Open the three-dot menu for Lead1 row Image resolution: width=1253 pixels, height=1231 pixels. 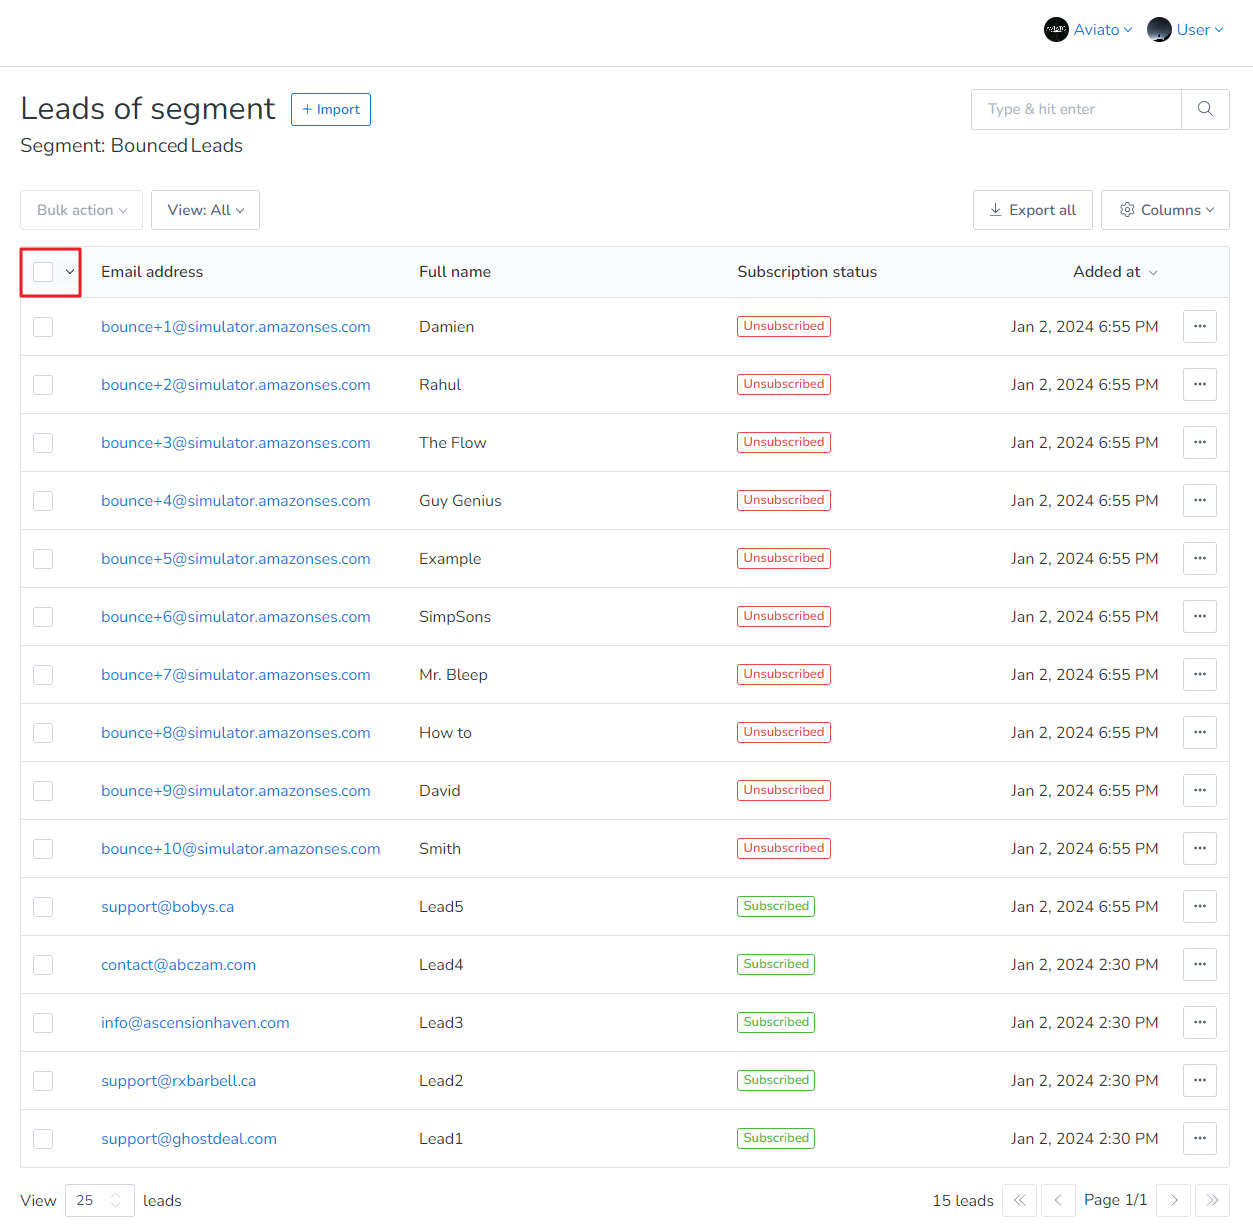click(x=1199, y=1139)
